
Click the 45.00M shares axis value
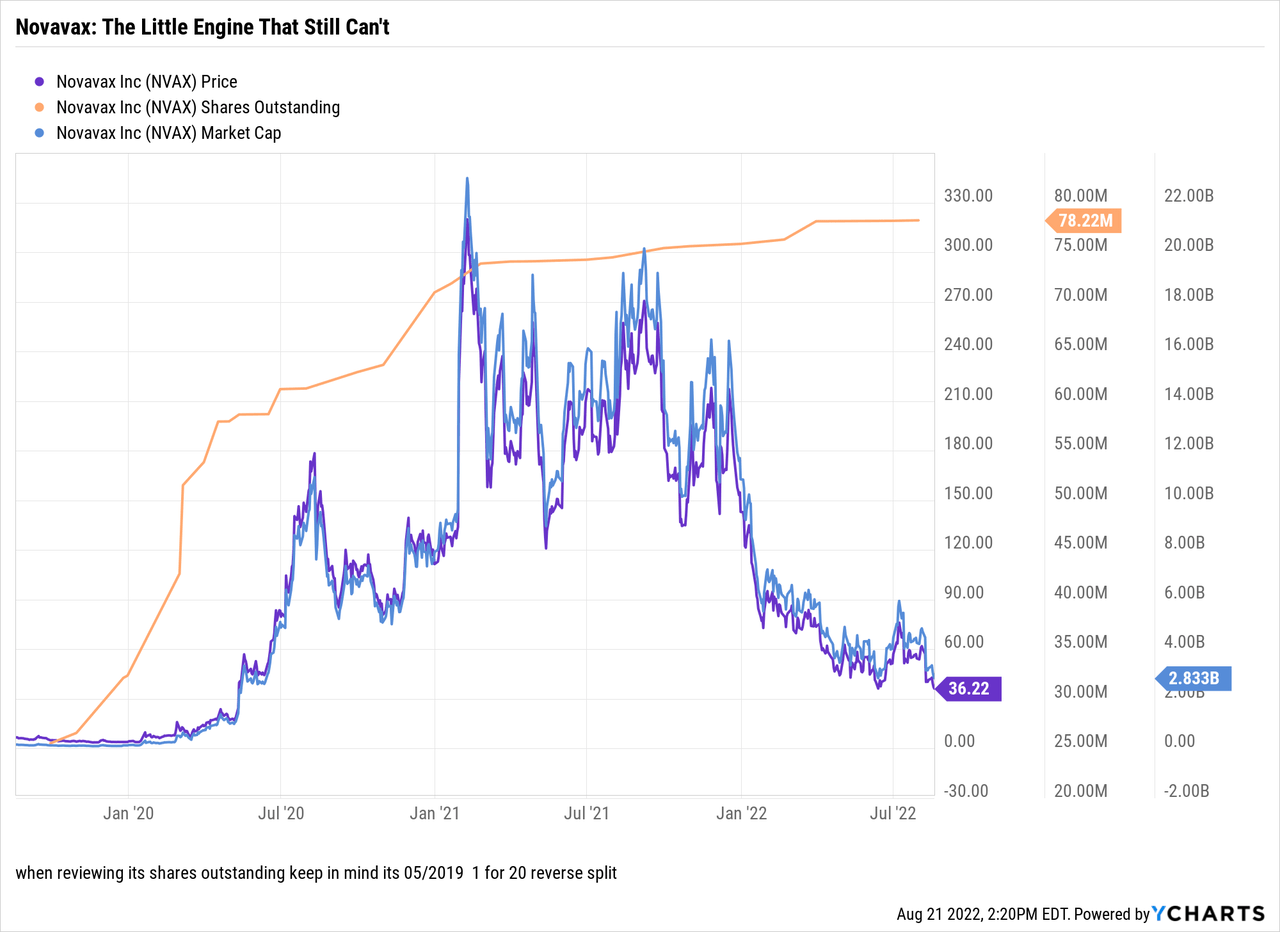[1083, 543]
